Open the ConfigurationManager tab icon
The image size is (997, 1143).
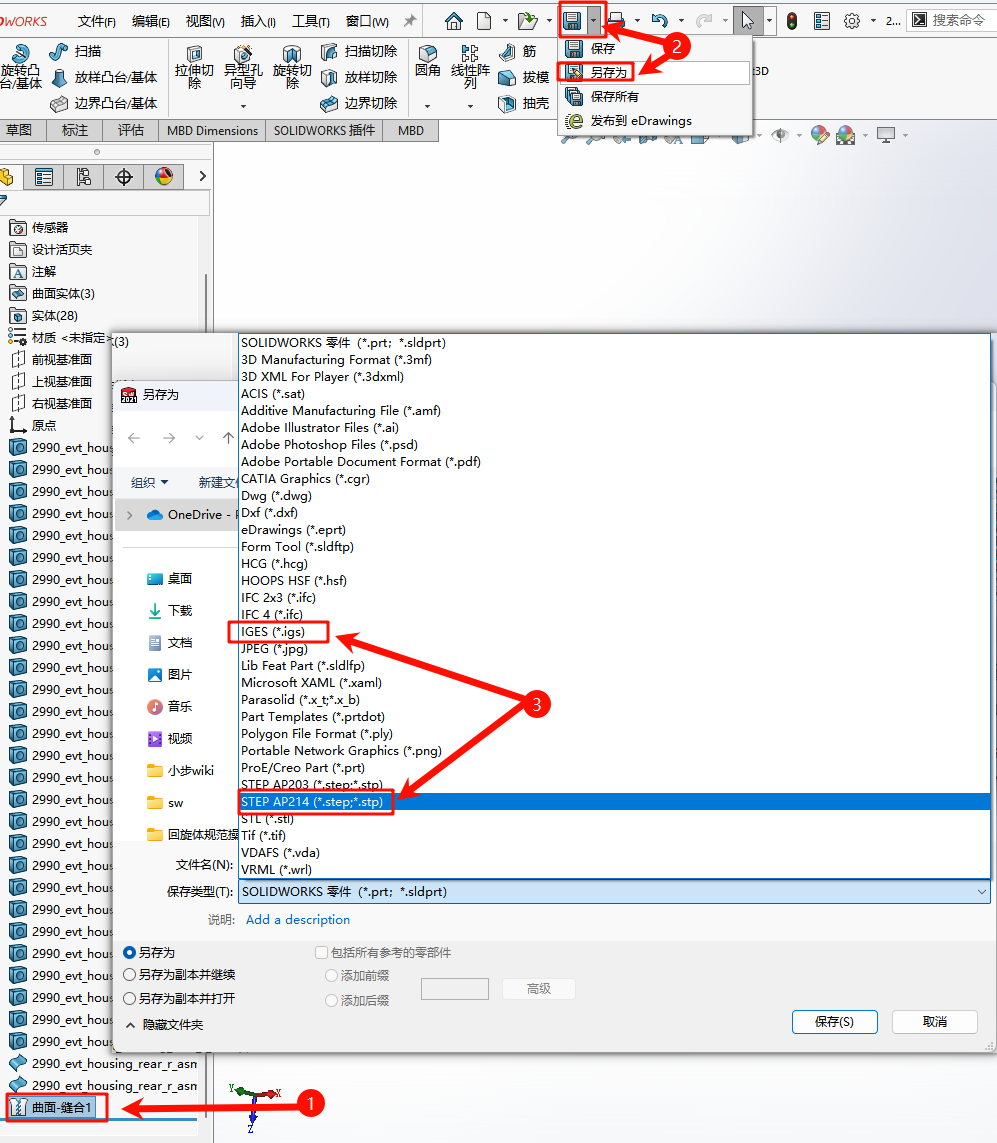(84, 176)
